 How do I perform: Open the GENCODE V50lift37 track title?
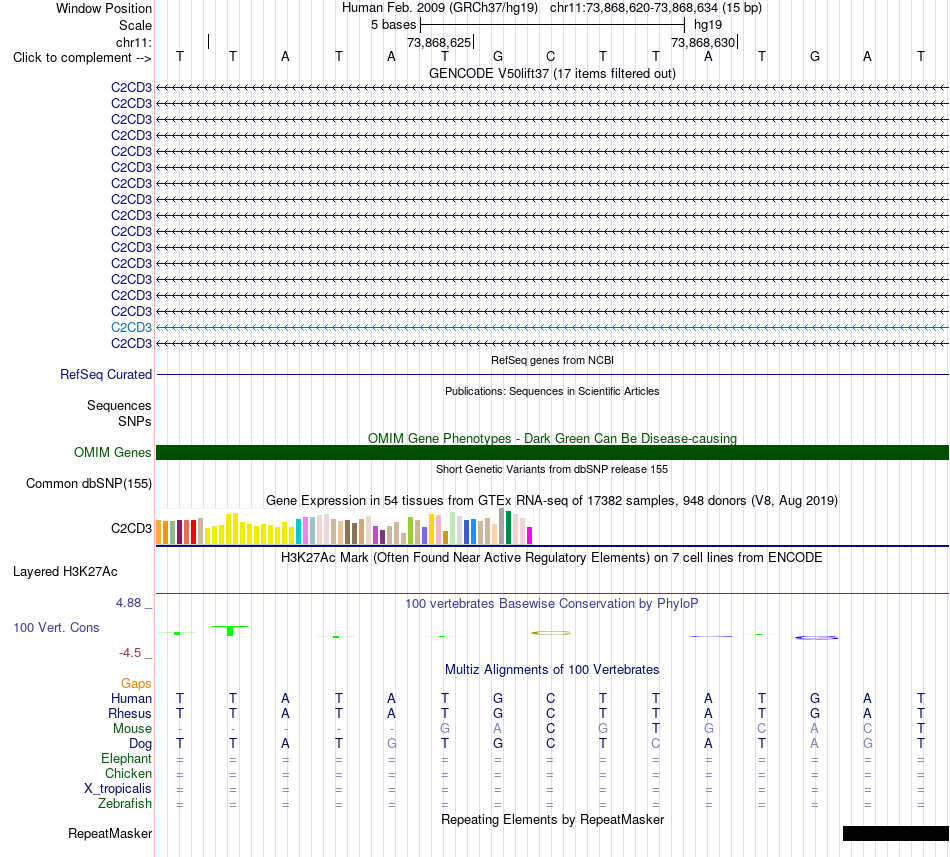(552, 73)
